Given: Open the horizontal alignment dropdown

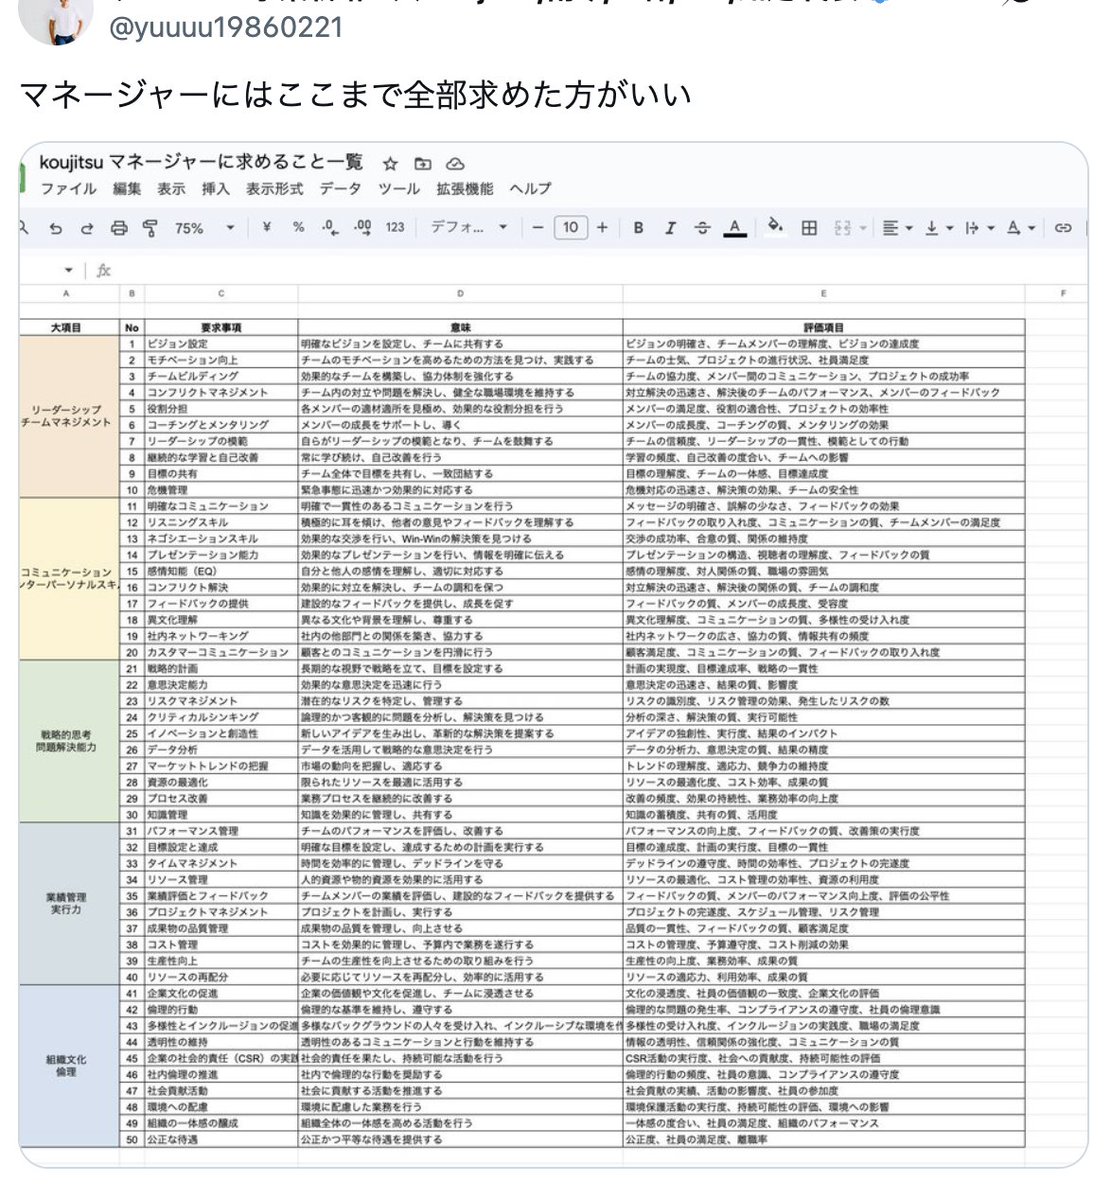Looking at the screenshot, I should (x=895, y=227).
